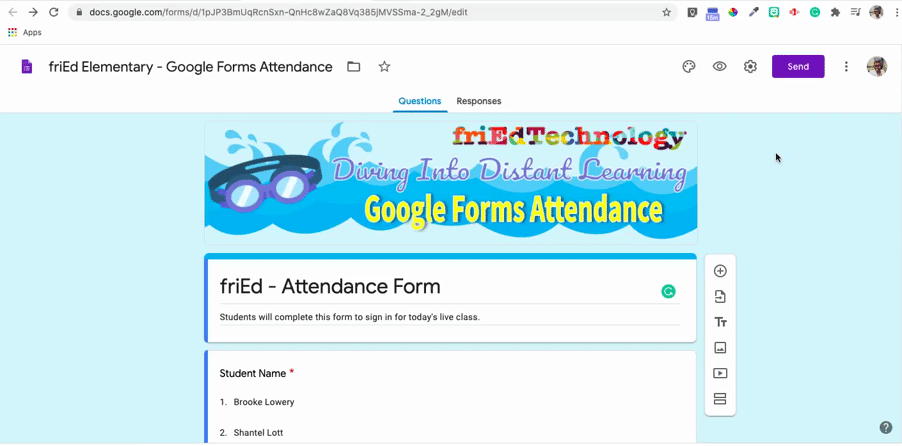Reload the page with the refresh icon
This screenshot has height=446, width=902.
pos(53,12)
